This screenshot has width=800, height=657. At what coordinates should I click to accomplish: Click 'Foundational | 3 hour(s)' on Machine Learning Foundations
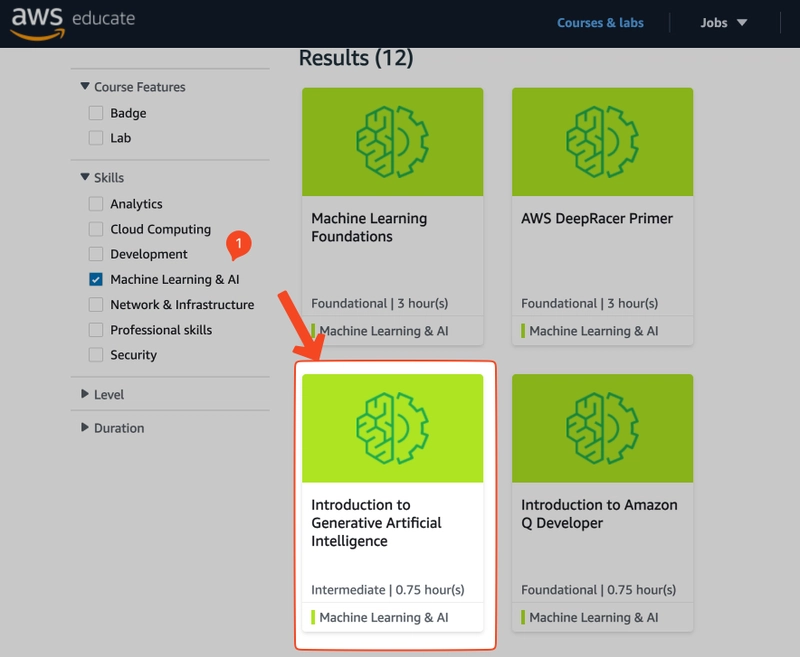(380, 304)
